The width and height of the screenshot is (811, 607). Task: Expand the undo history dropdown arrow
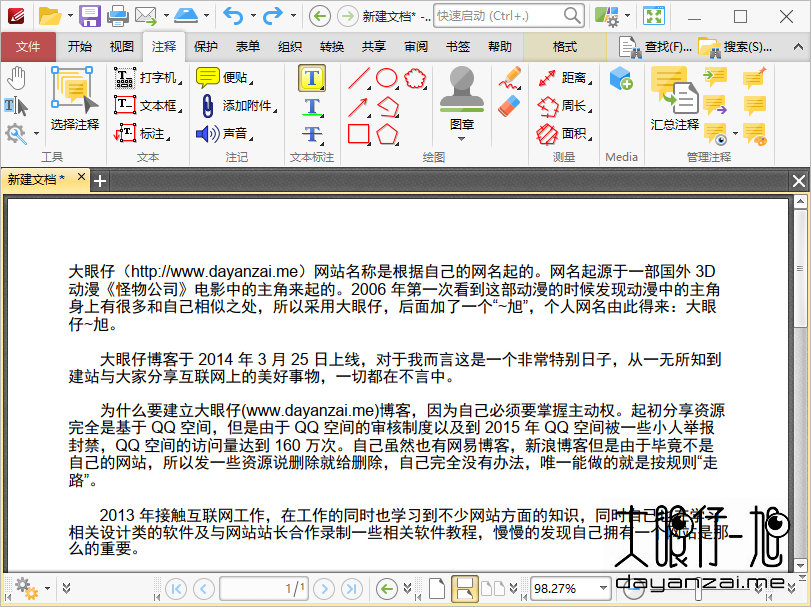pos(253,16)
